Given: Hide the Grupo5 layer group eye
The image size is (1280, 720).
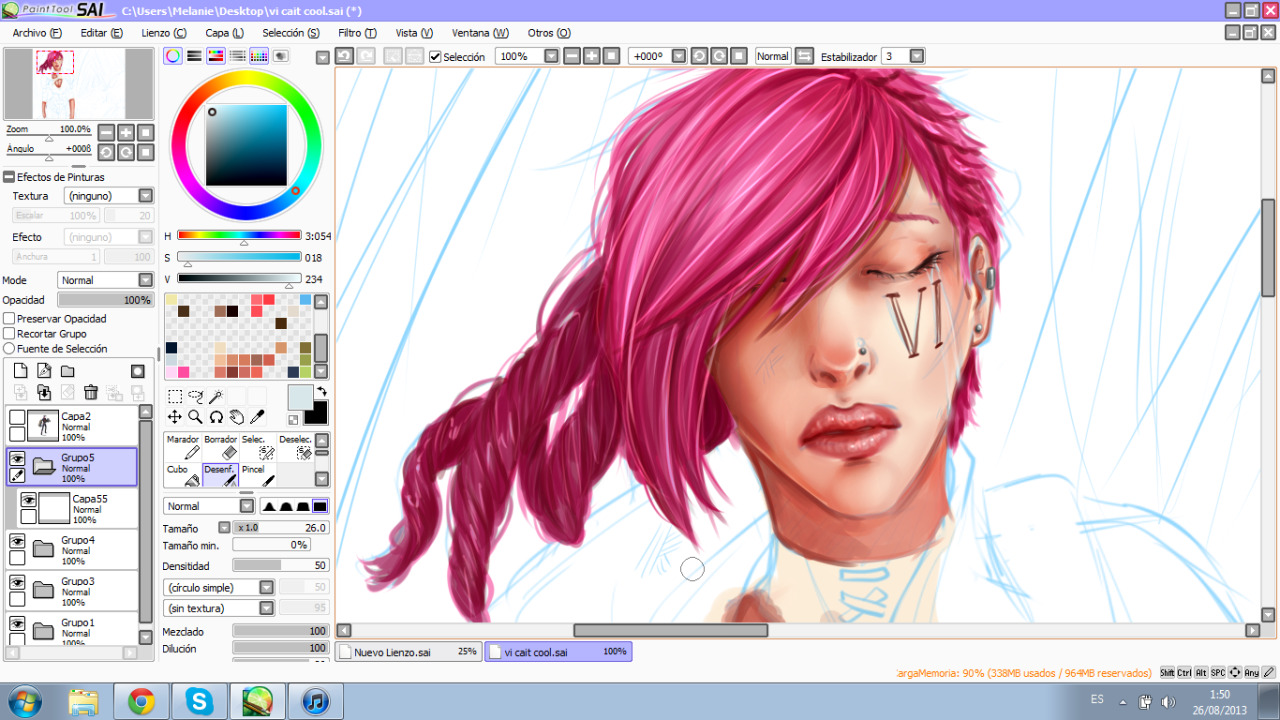Looking at the screenshot, I should pos(17,458).
